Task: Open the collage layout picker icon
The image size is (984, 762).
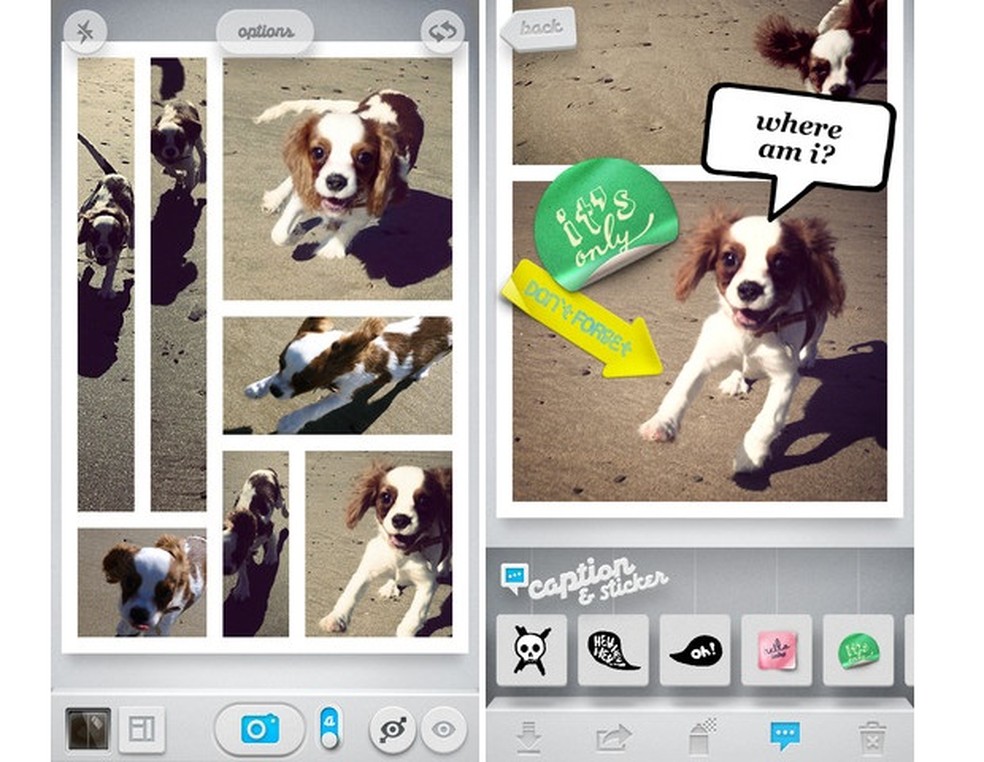Action: [x=142, y=729]
